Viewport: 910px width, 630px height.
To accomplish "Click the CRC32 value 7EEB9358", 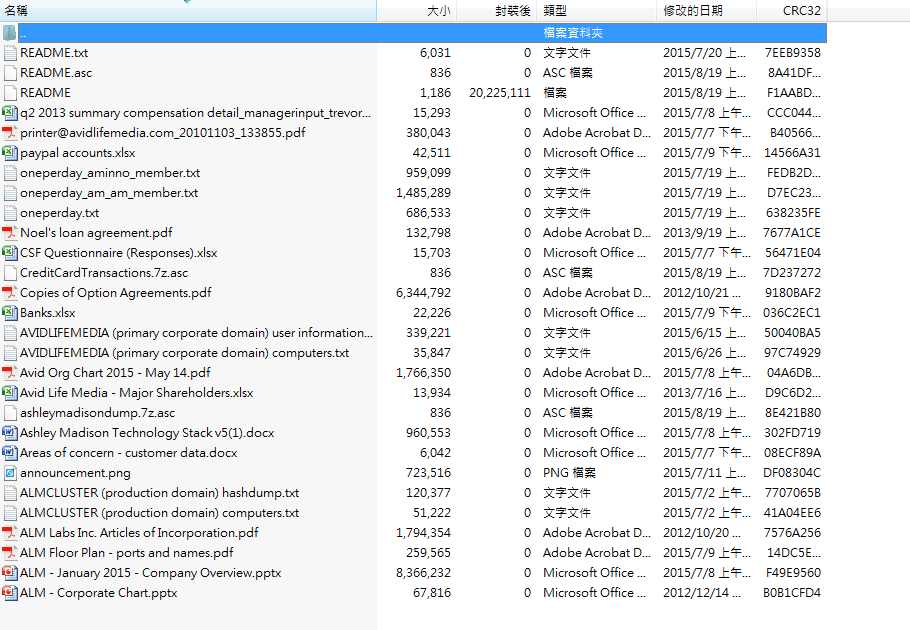I will tap(793, 53).
